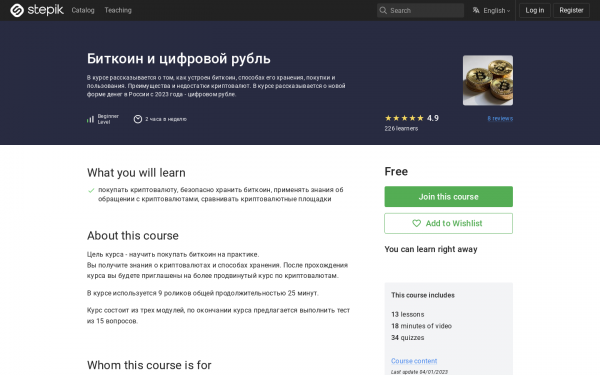Click the Register button
600x375 pixels.
pos(571,10)
